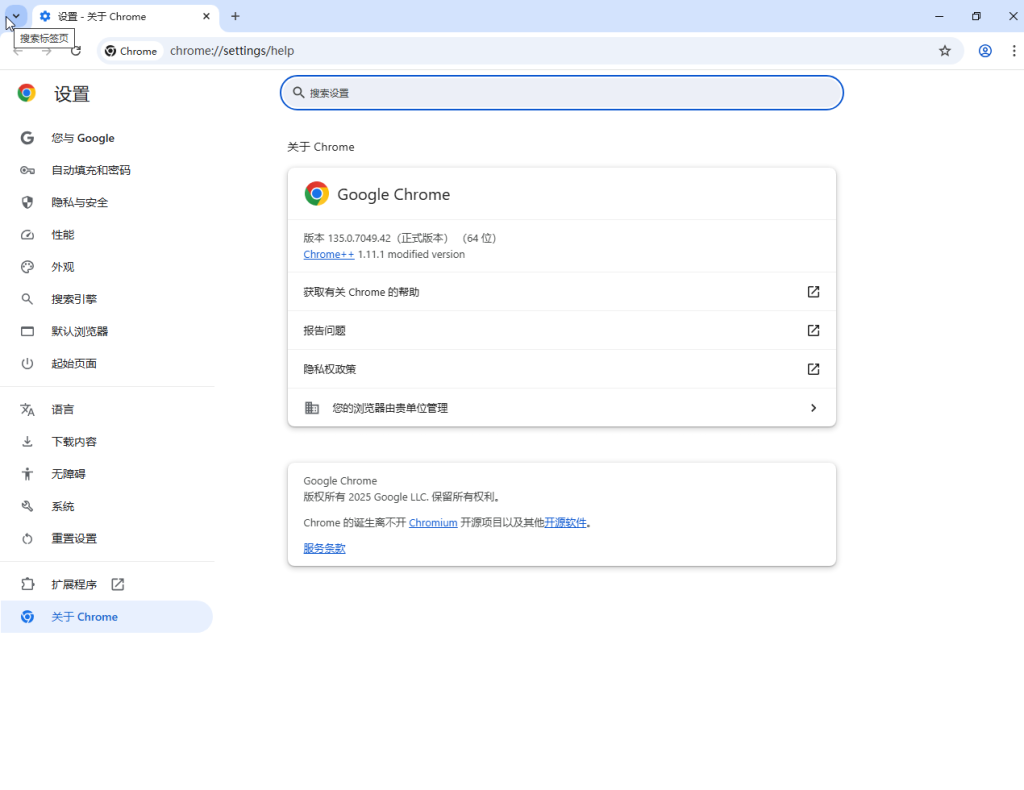The width and height of the screenshot is (1024, 790).
Task: Open the 外观 appearance settings
Action: pos(62,266)
